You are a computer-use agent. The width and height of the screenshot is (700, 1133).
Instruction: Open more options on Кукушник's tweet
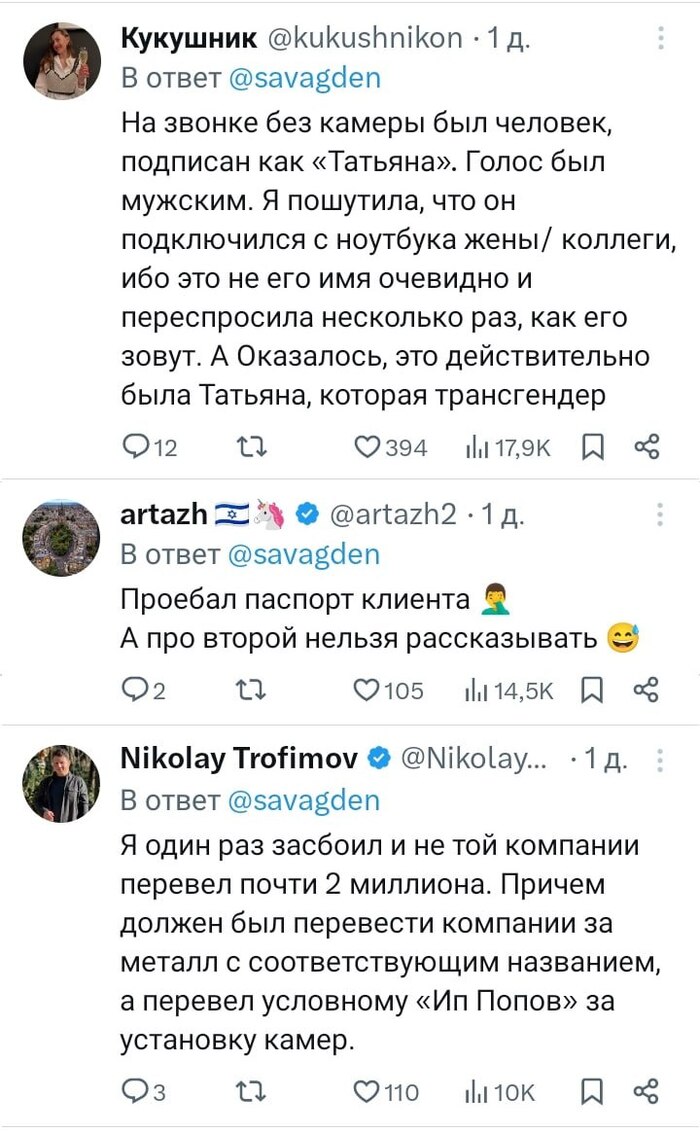tap(661, 38)
